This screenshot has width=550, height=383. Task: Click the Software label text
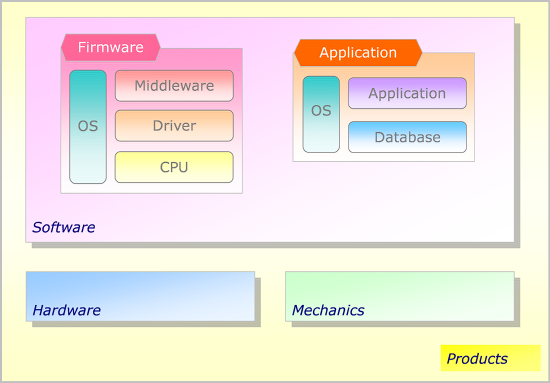coord(63,228)
